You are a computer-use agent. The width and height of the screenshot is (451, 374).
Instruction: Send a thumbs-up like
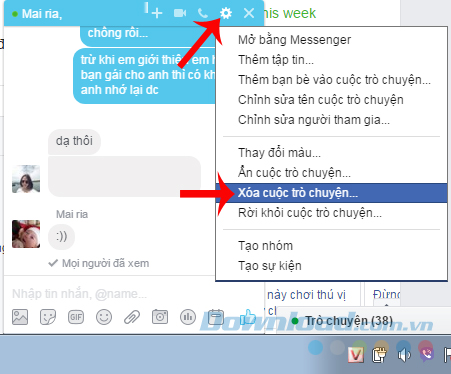tap(247, 317)
